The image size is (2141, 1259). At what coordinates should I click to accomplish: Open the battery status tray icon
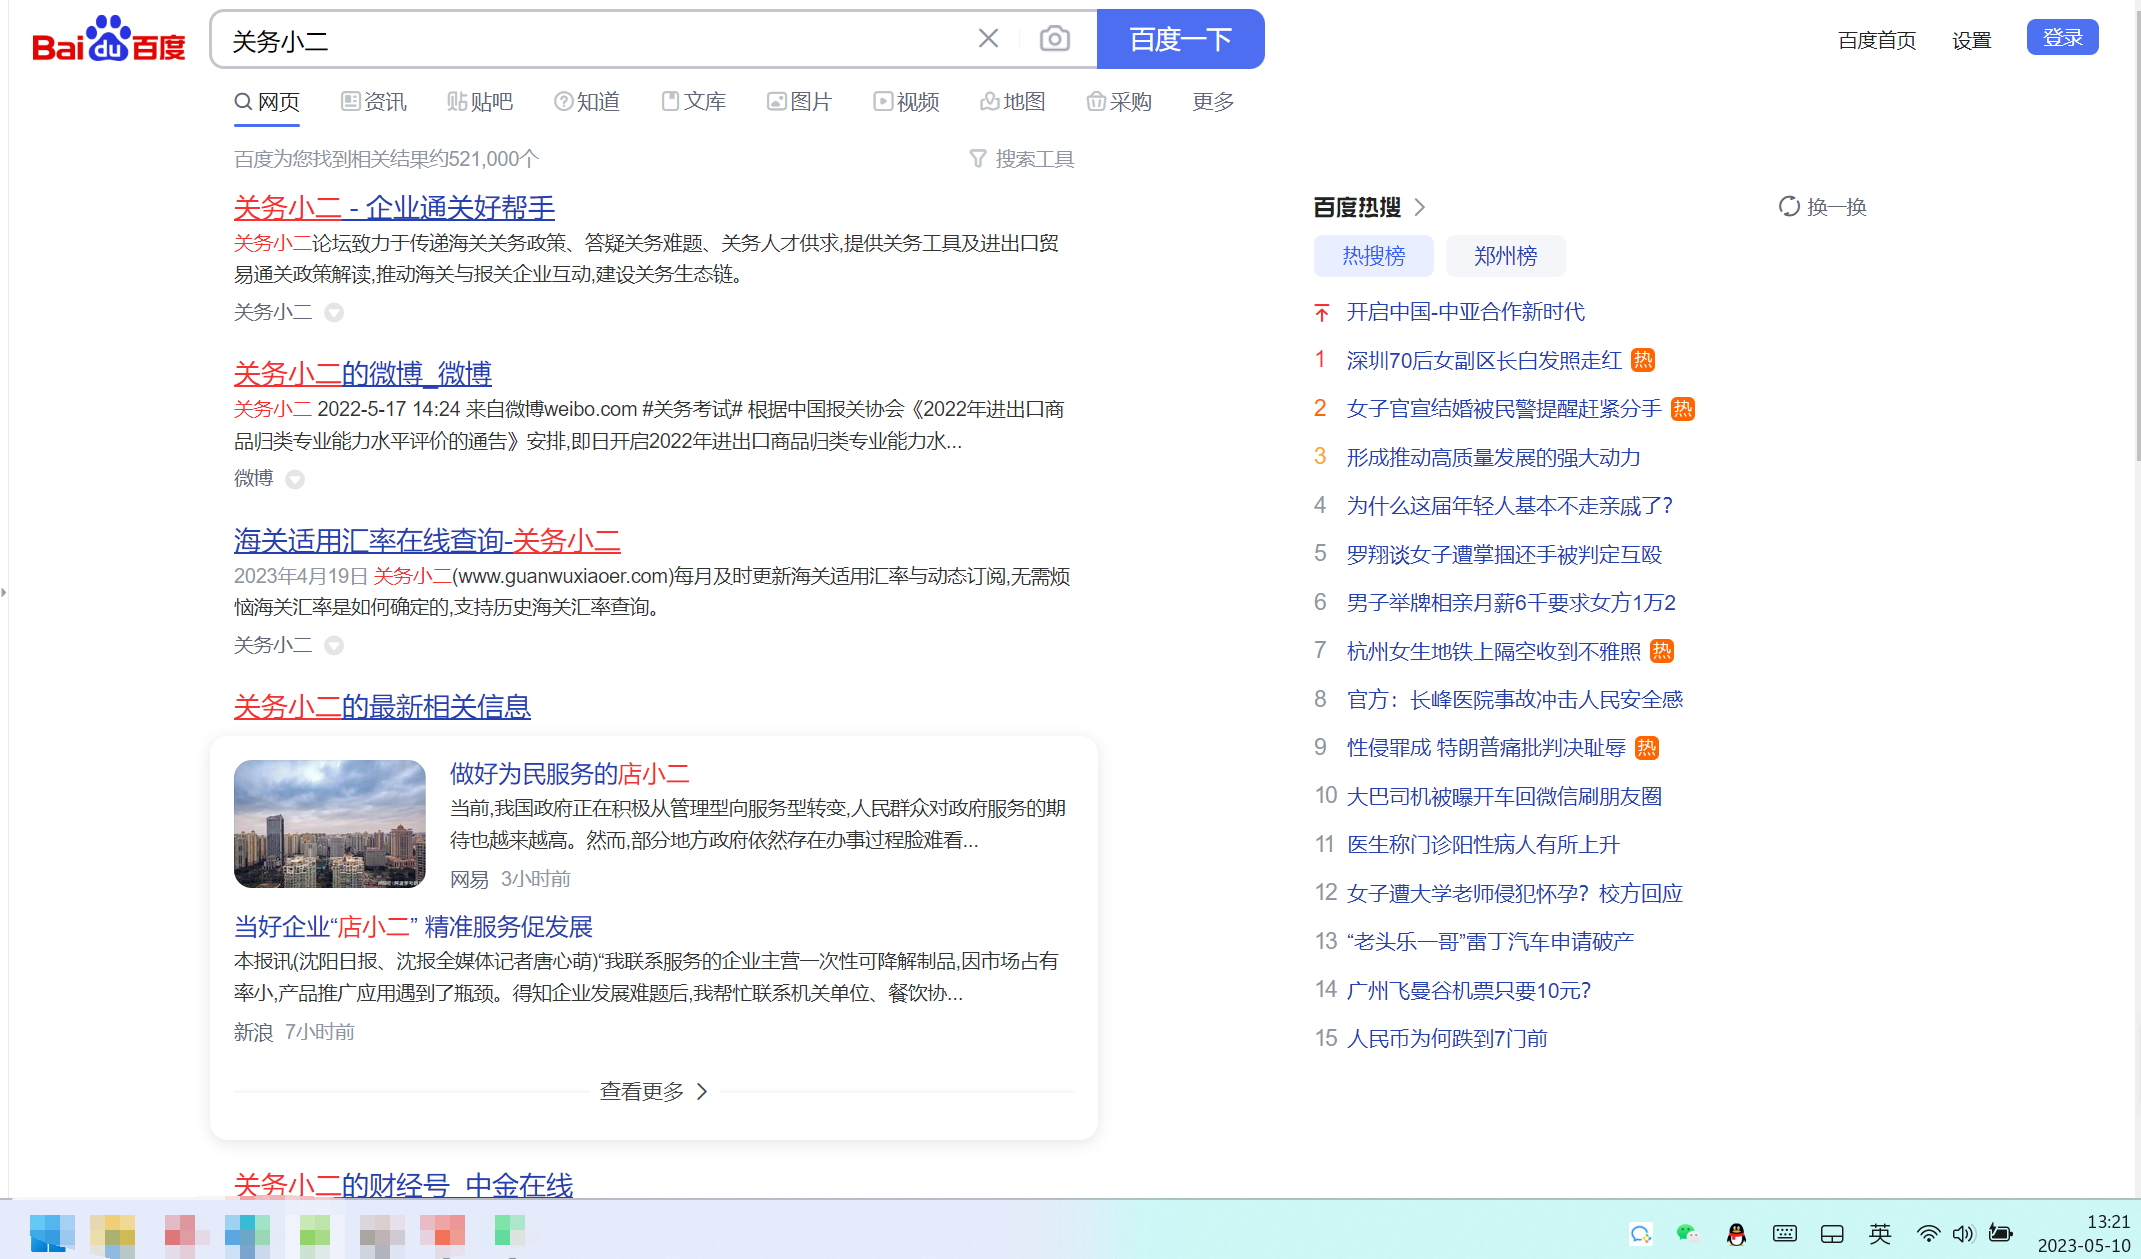[x=2000, y=1234]
